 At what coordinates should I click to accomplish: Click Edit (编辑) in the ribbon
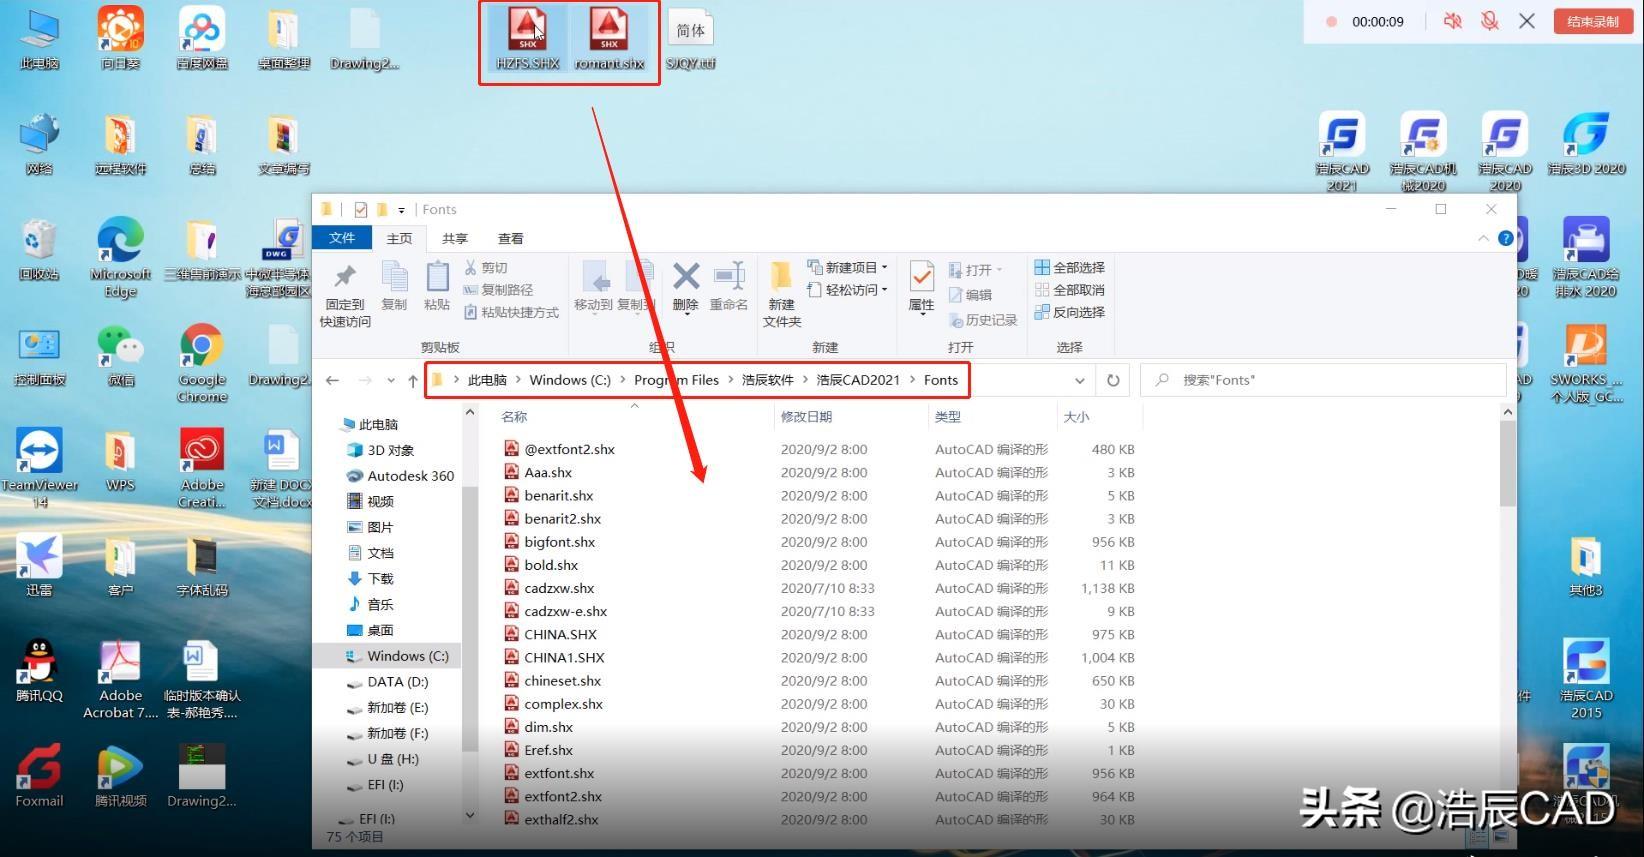(970, 295)
